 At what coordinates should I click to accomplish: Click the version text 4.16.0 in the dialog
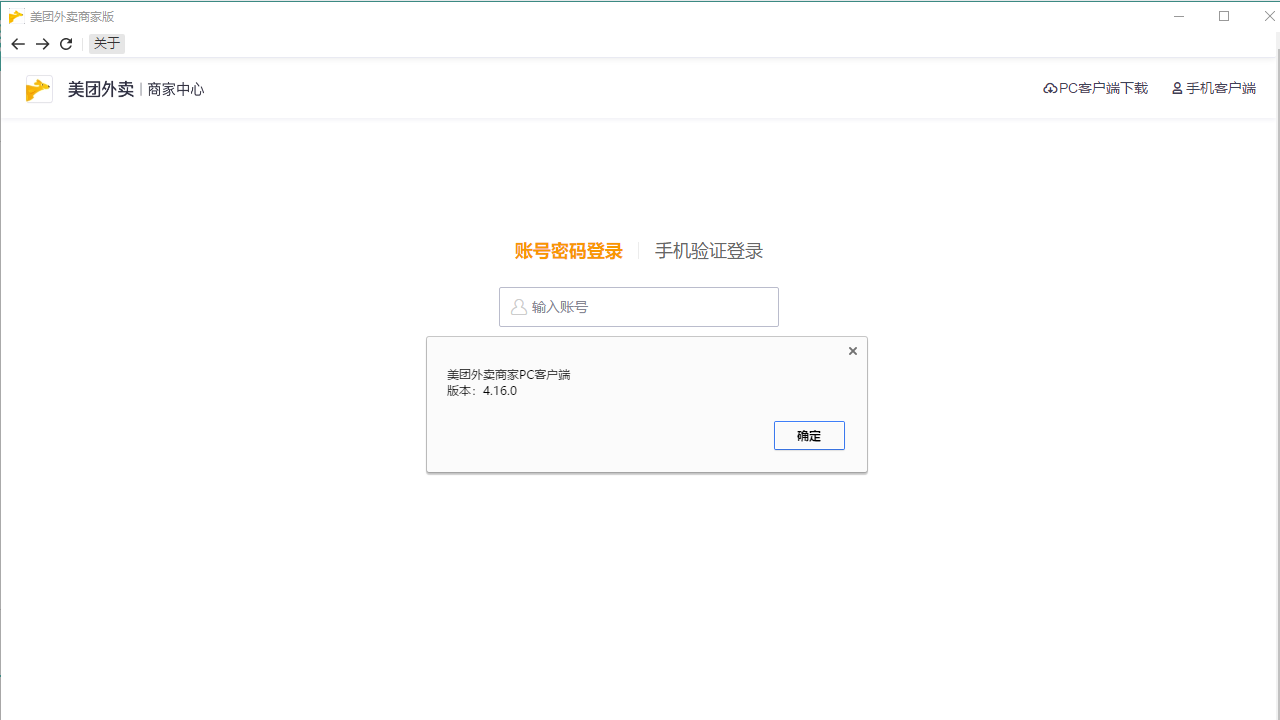tap(500, 391)
